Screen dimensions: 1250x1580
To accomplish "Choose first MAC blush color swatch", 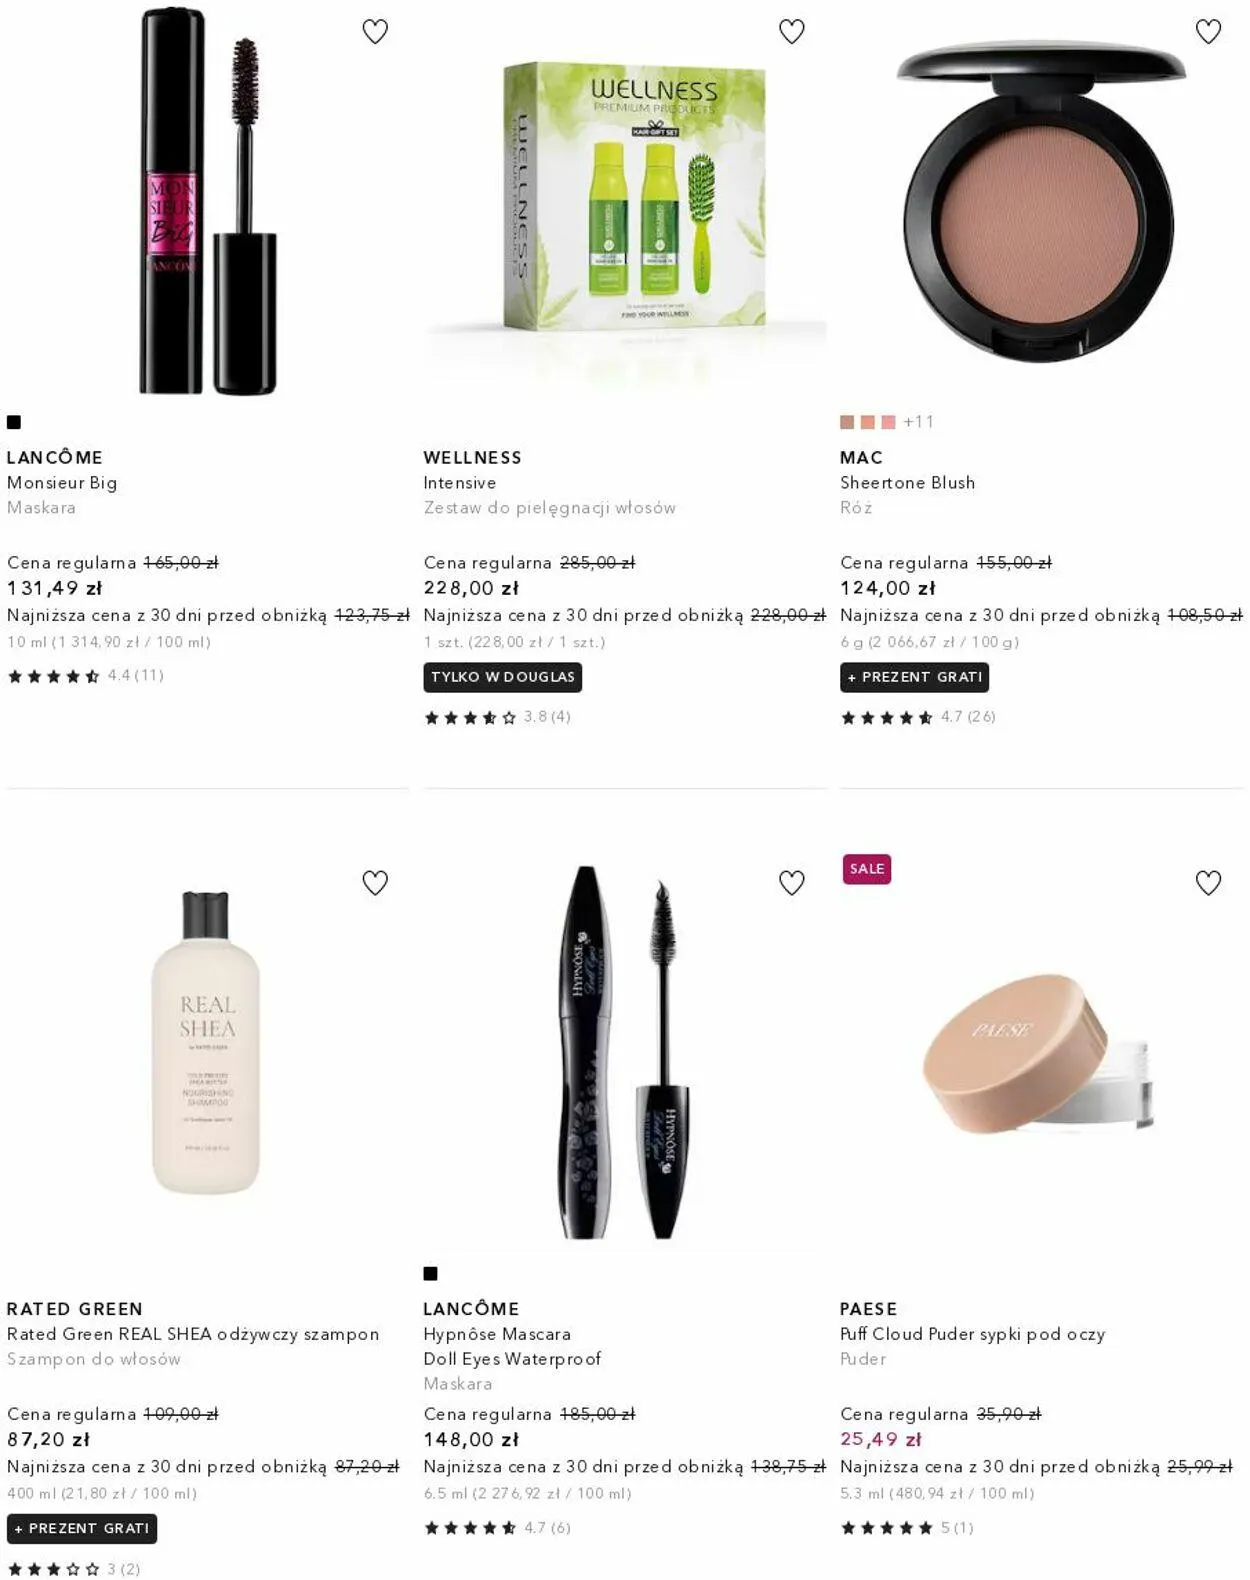I will pyautogui.click(x=847, y=422).
